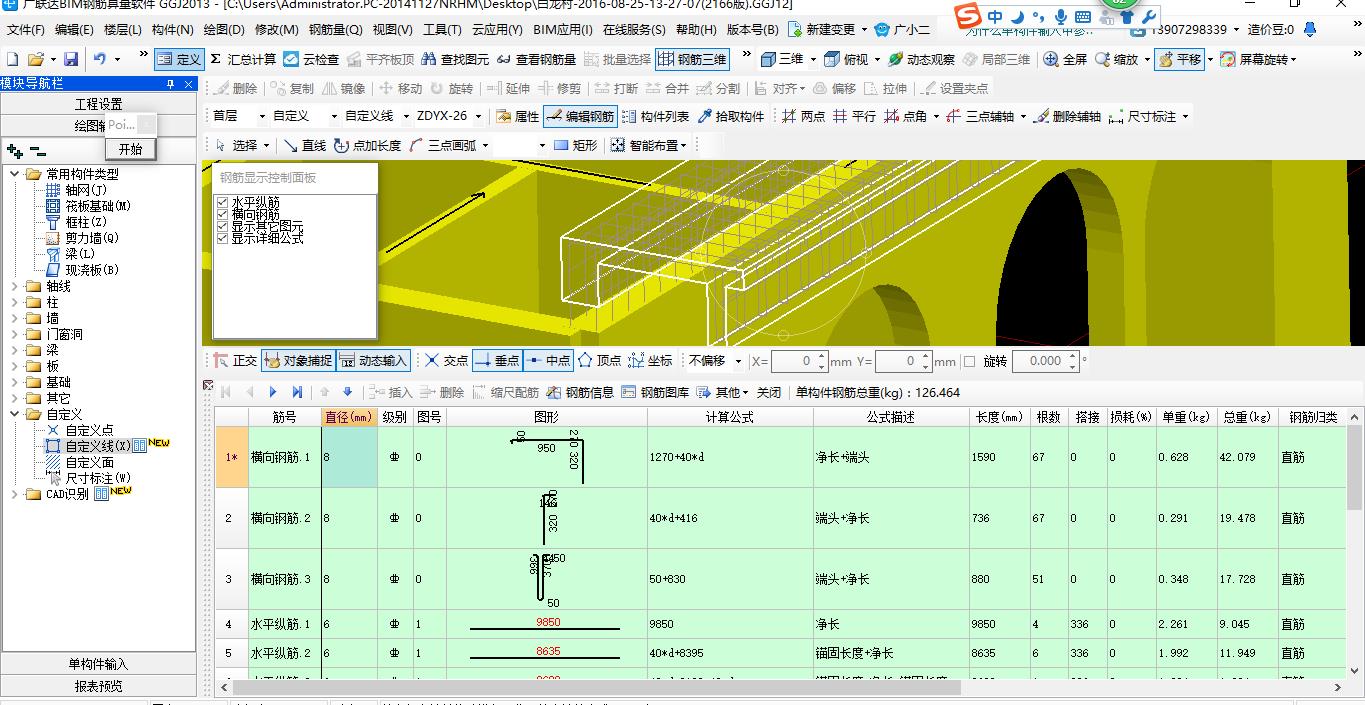Viewport: 1365px width, 705px height.
Task: Open the 俯视 view dropdown arrow
Action: (x=877, y=59)
